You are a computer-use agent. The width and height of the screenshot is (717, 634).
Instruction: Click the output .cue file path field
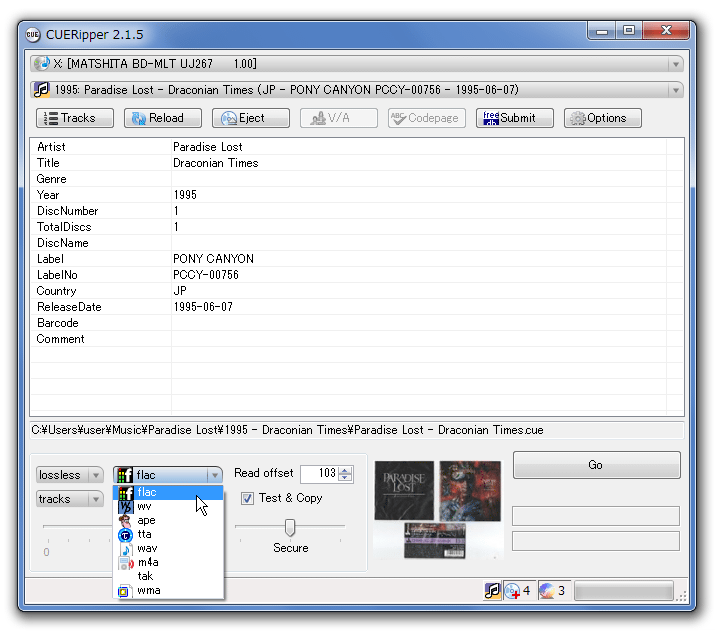[x=357, y=430]
